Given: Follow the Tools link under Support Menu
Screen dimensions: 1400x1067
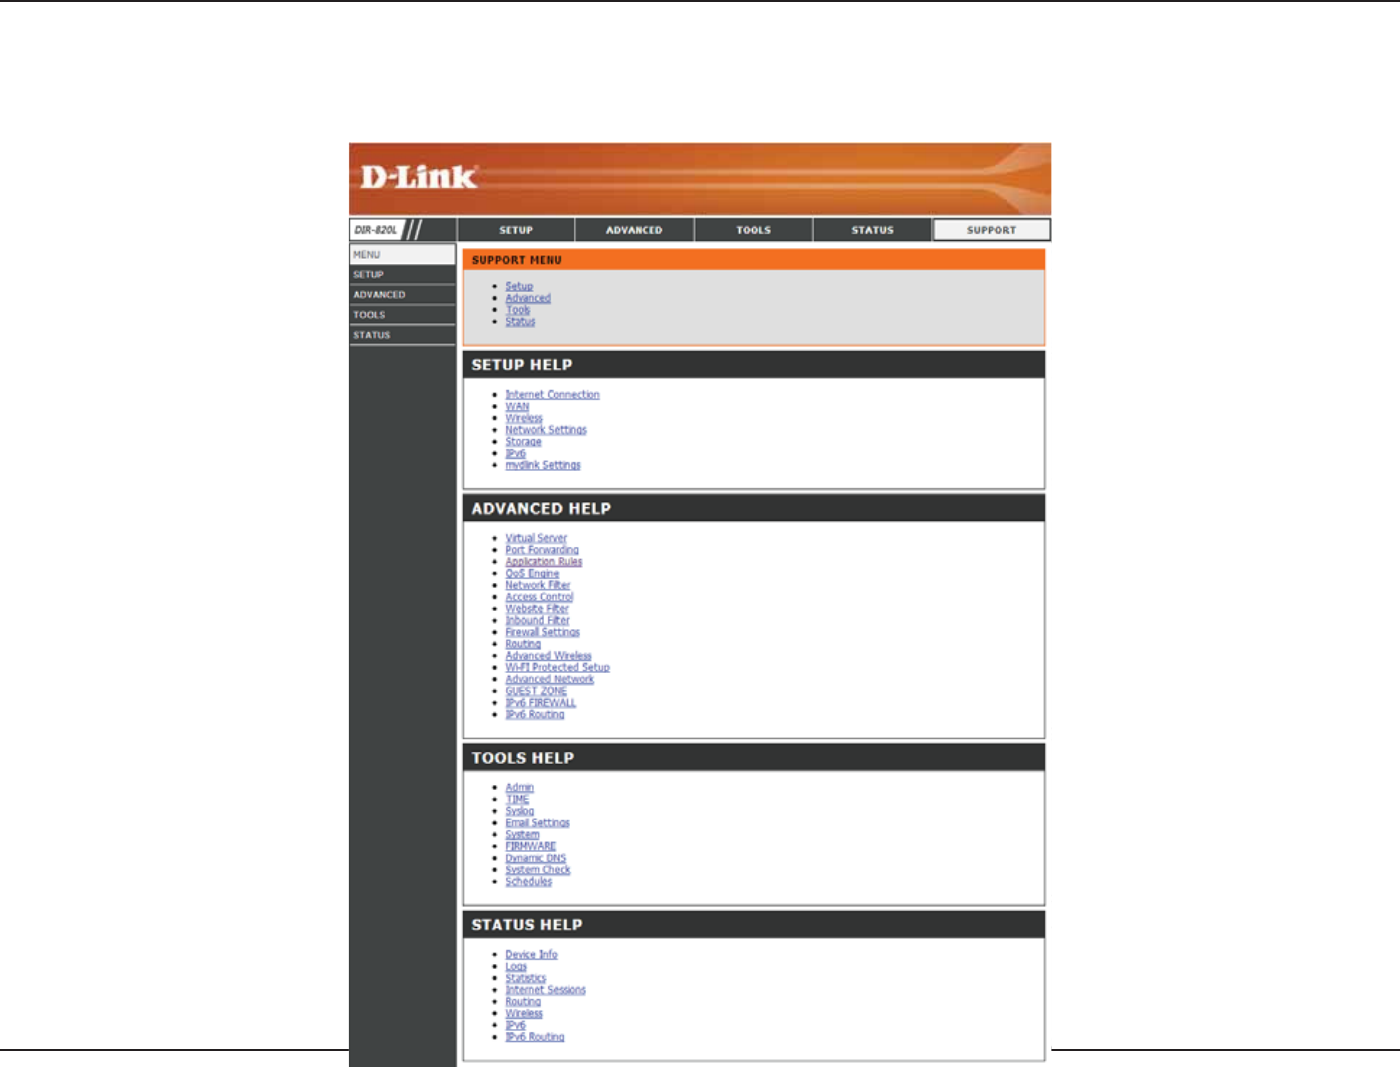Looking at the screenshot, I should point(518,310).
